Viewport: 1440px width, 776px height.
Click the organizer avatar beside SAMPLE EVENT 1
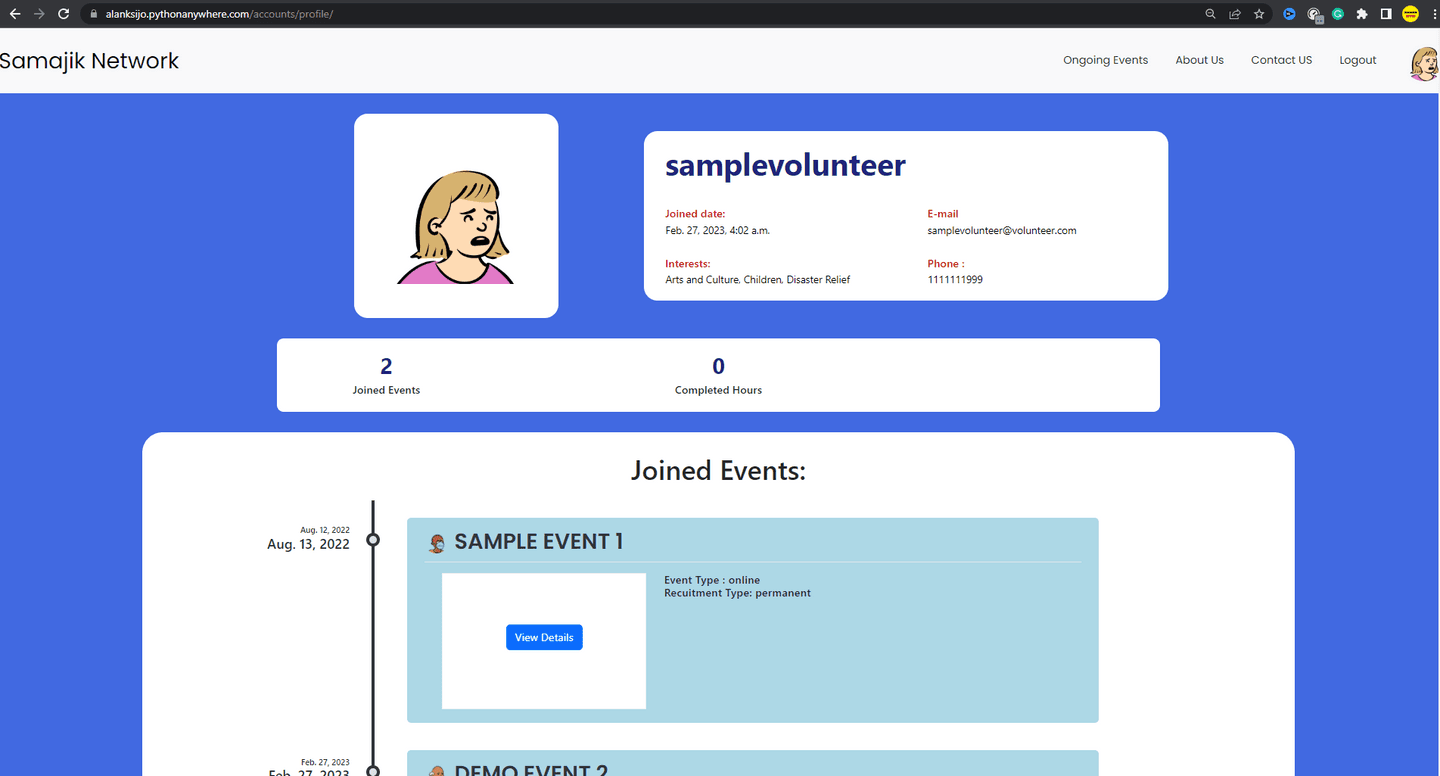tap(436, 544)
